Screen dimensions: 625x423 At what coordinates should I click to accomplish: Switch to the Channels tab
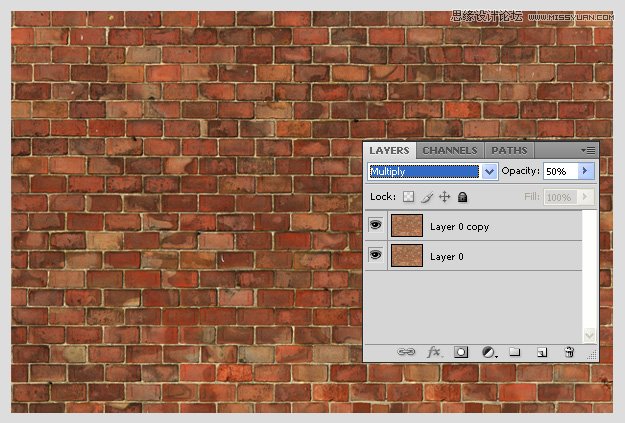pyautogui.click(x=449, y=150)
